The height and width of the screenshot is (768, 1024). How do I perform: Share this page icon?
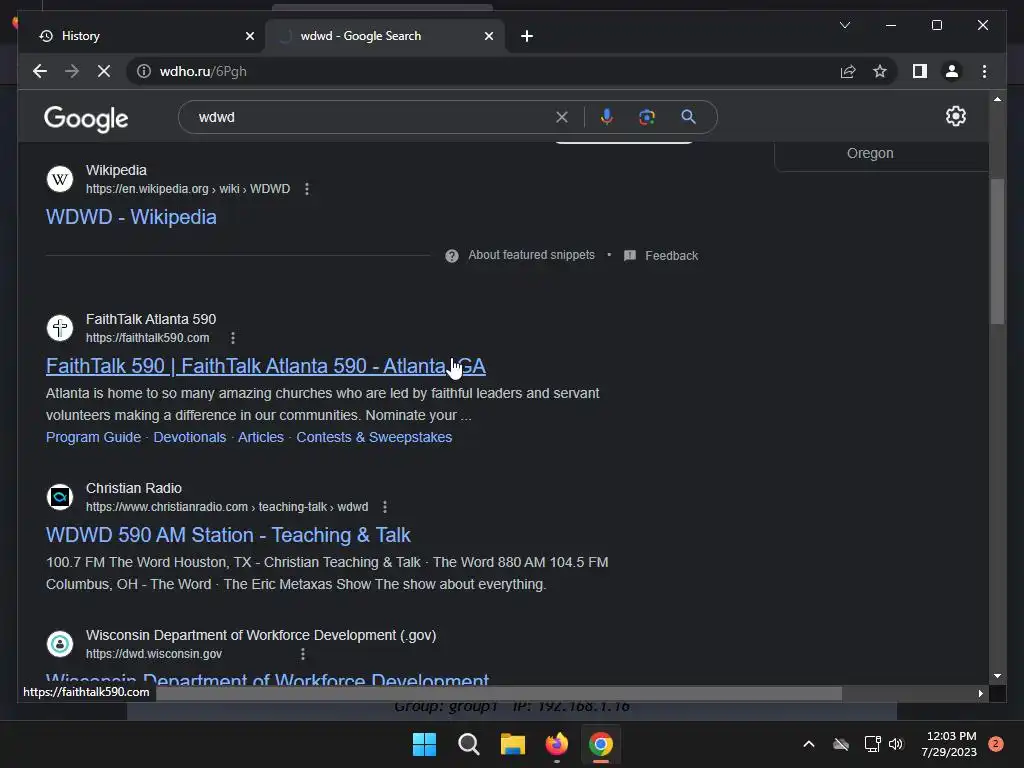[848, 71]
